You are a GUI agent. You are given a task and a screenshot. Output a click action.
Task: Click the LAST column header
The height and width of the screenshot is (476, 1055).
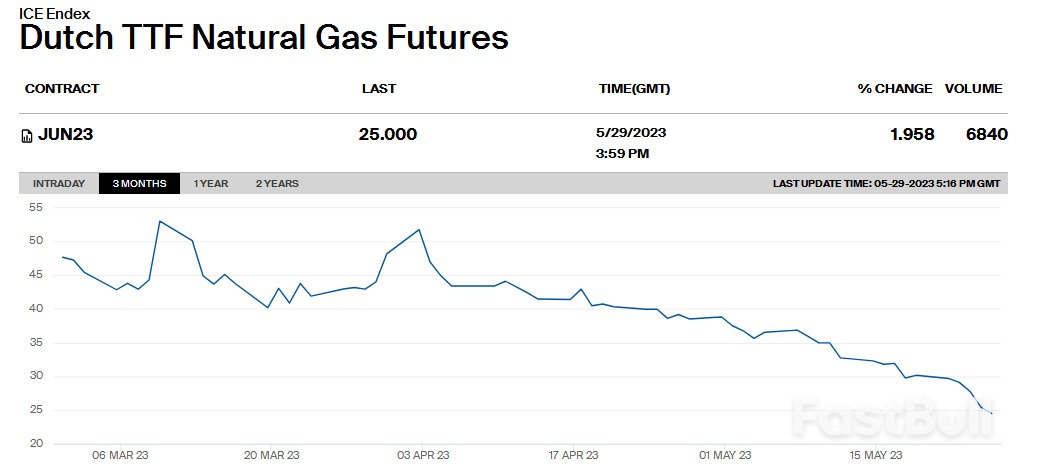coord(379,88)
